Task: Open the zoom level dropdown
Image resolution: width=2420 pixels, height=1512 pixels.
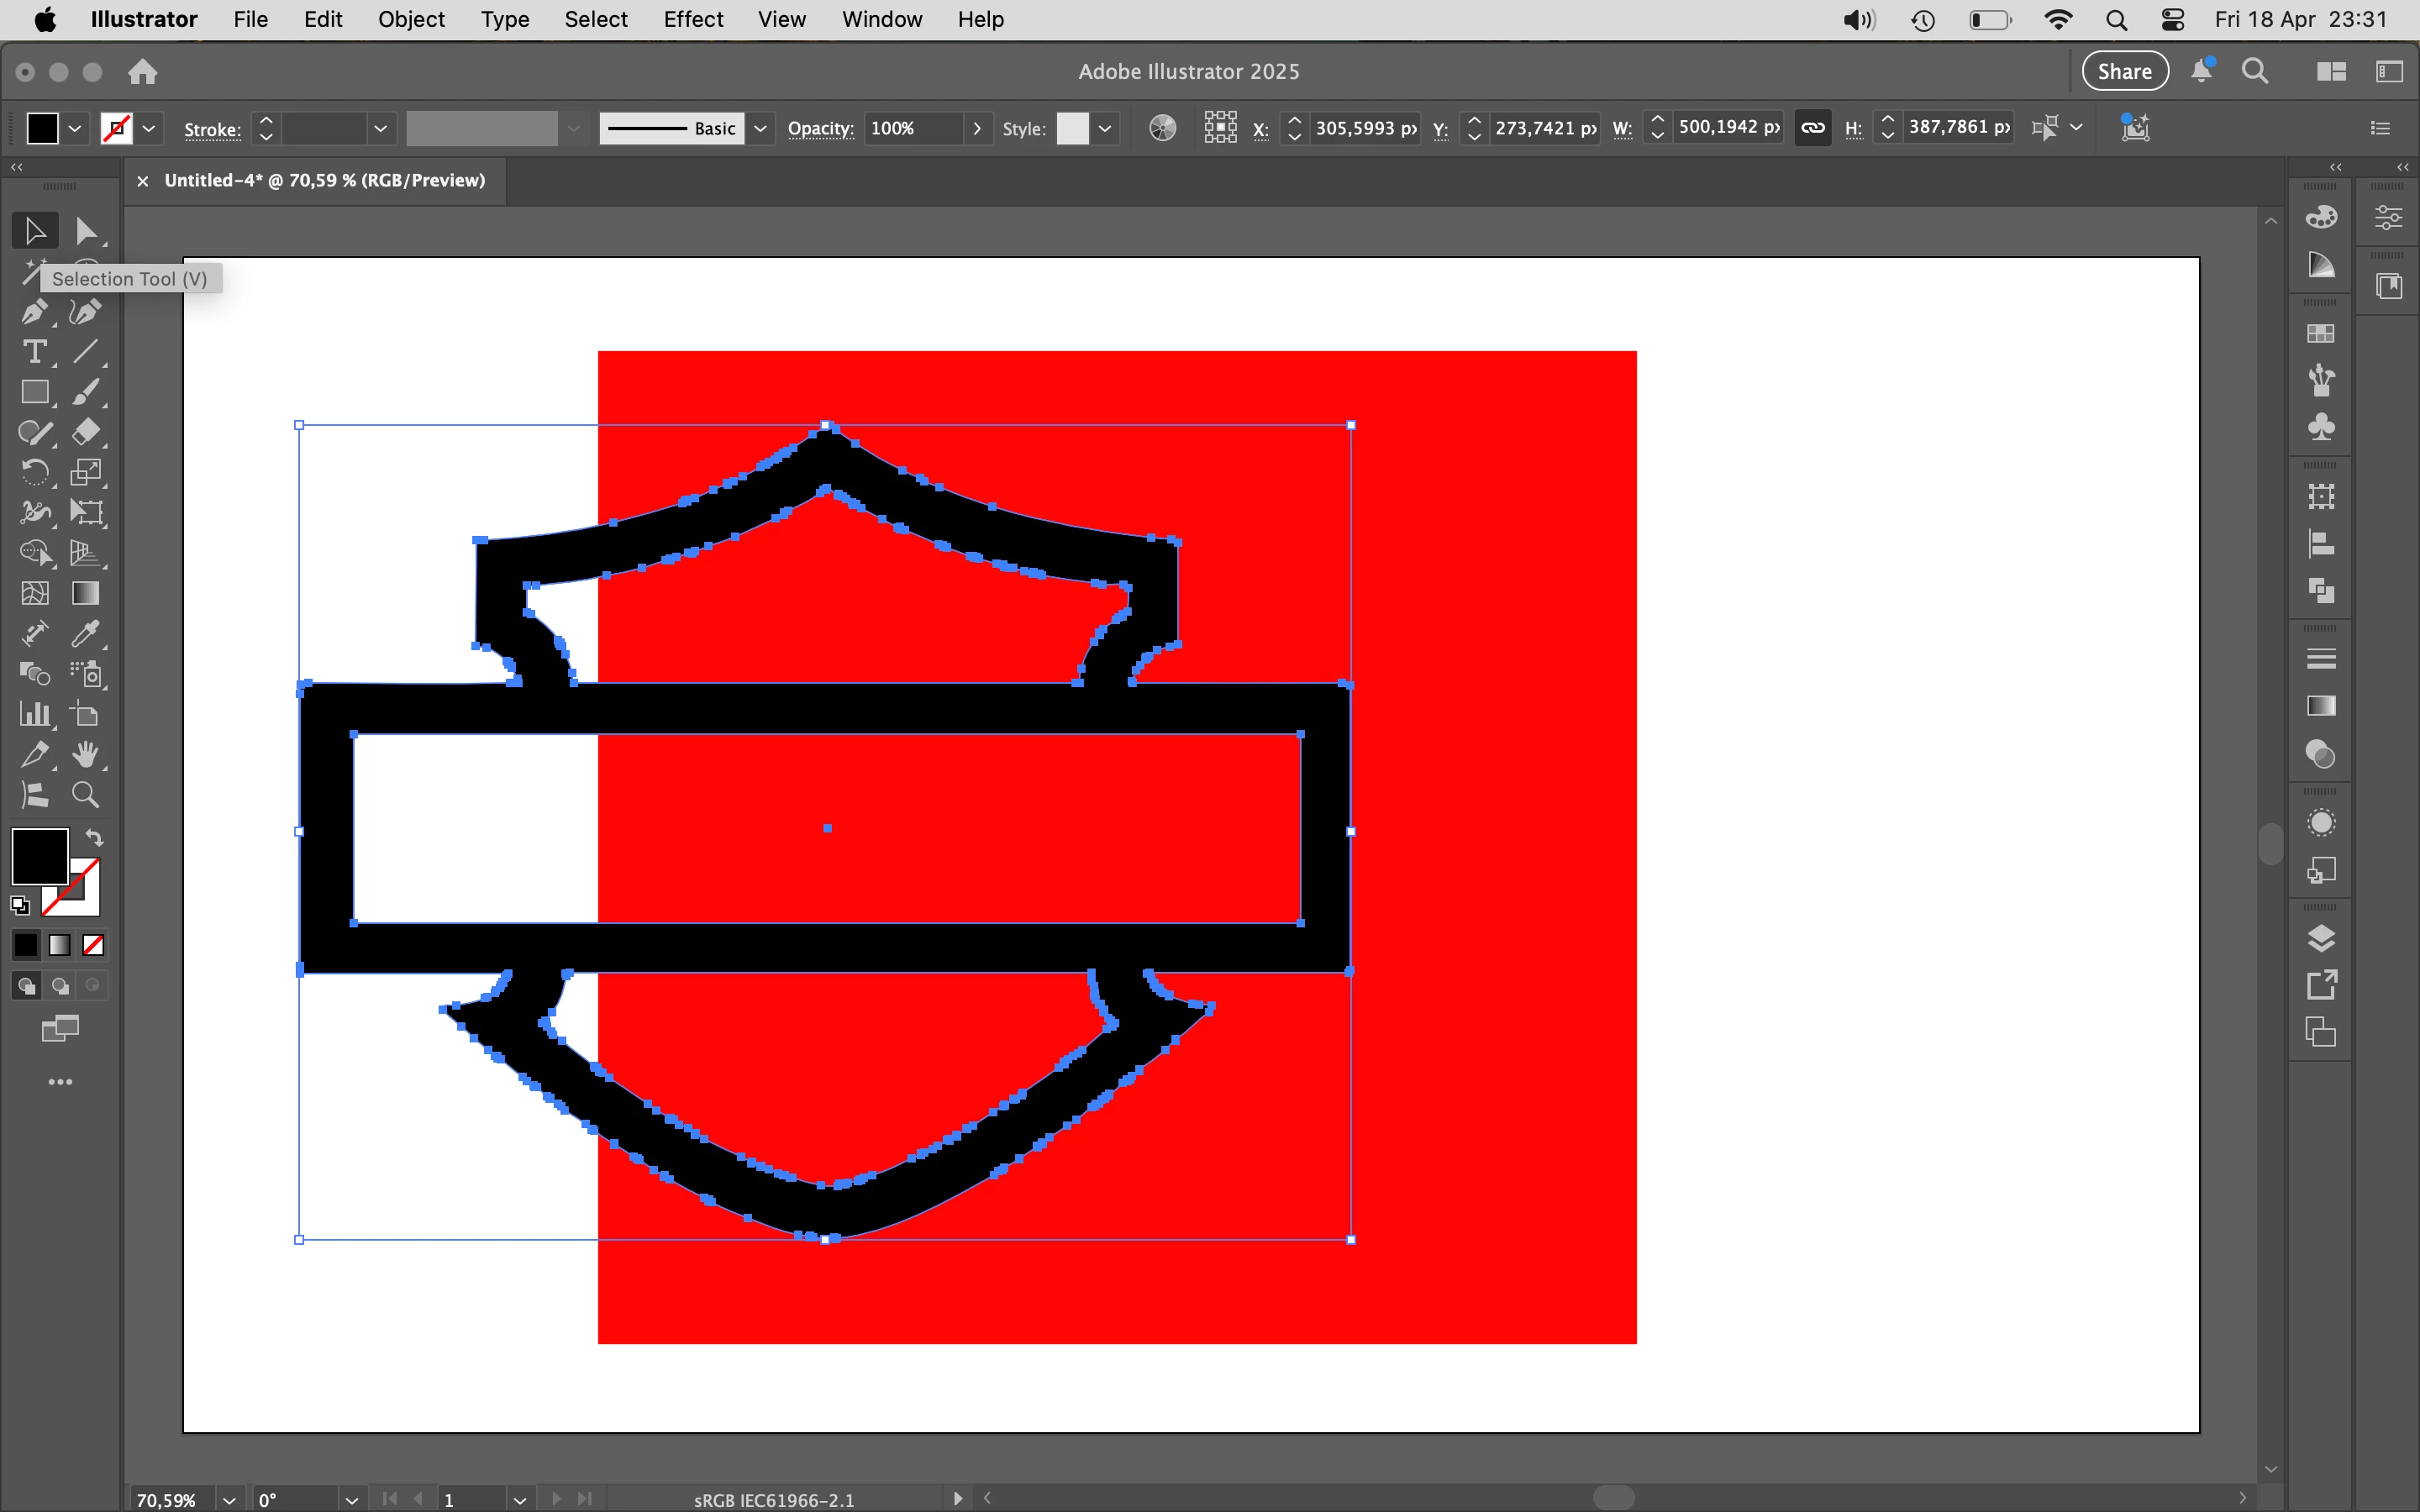Action: pyautogui.click(x=229, y=1499)
